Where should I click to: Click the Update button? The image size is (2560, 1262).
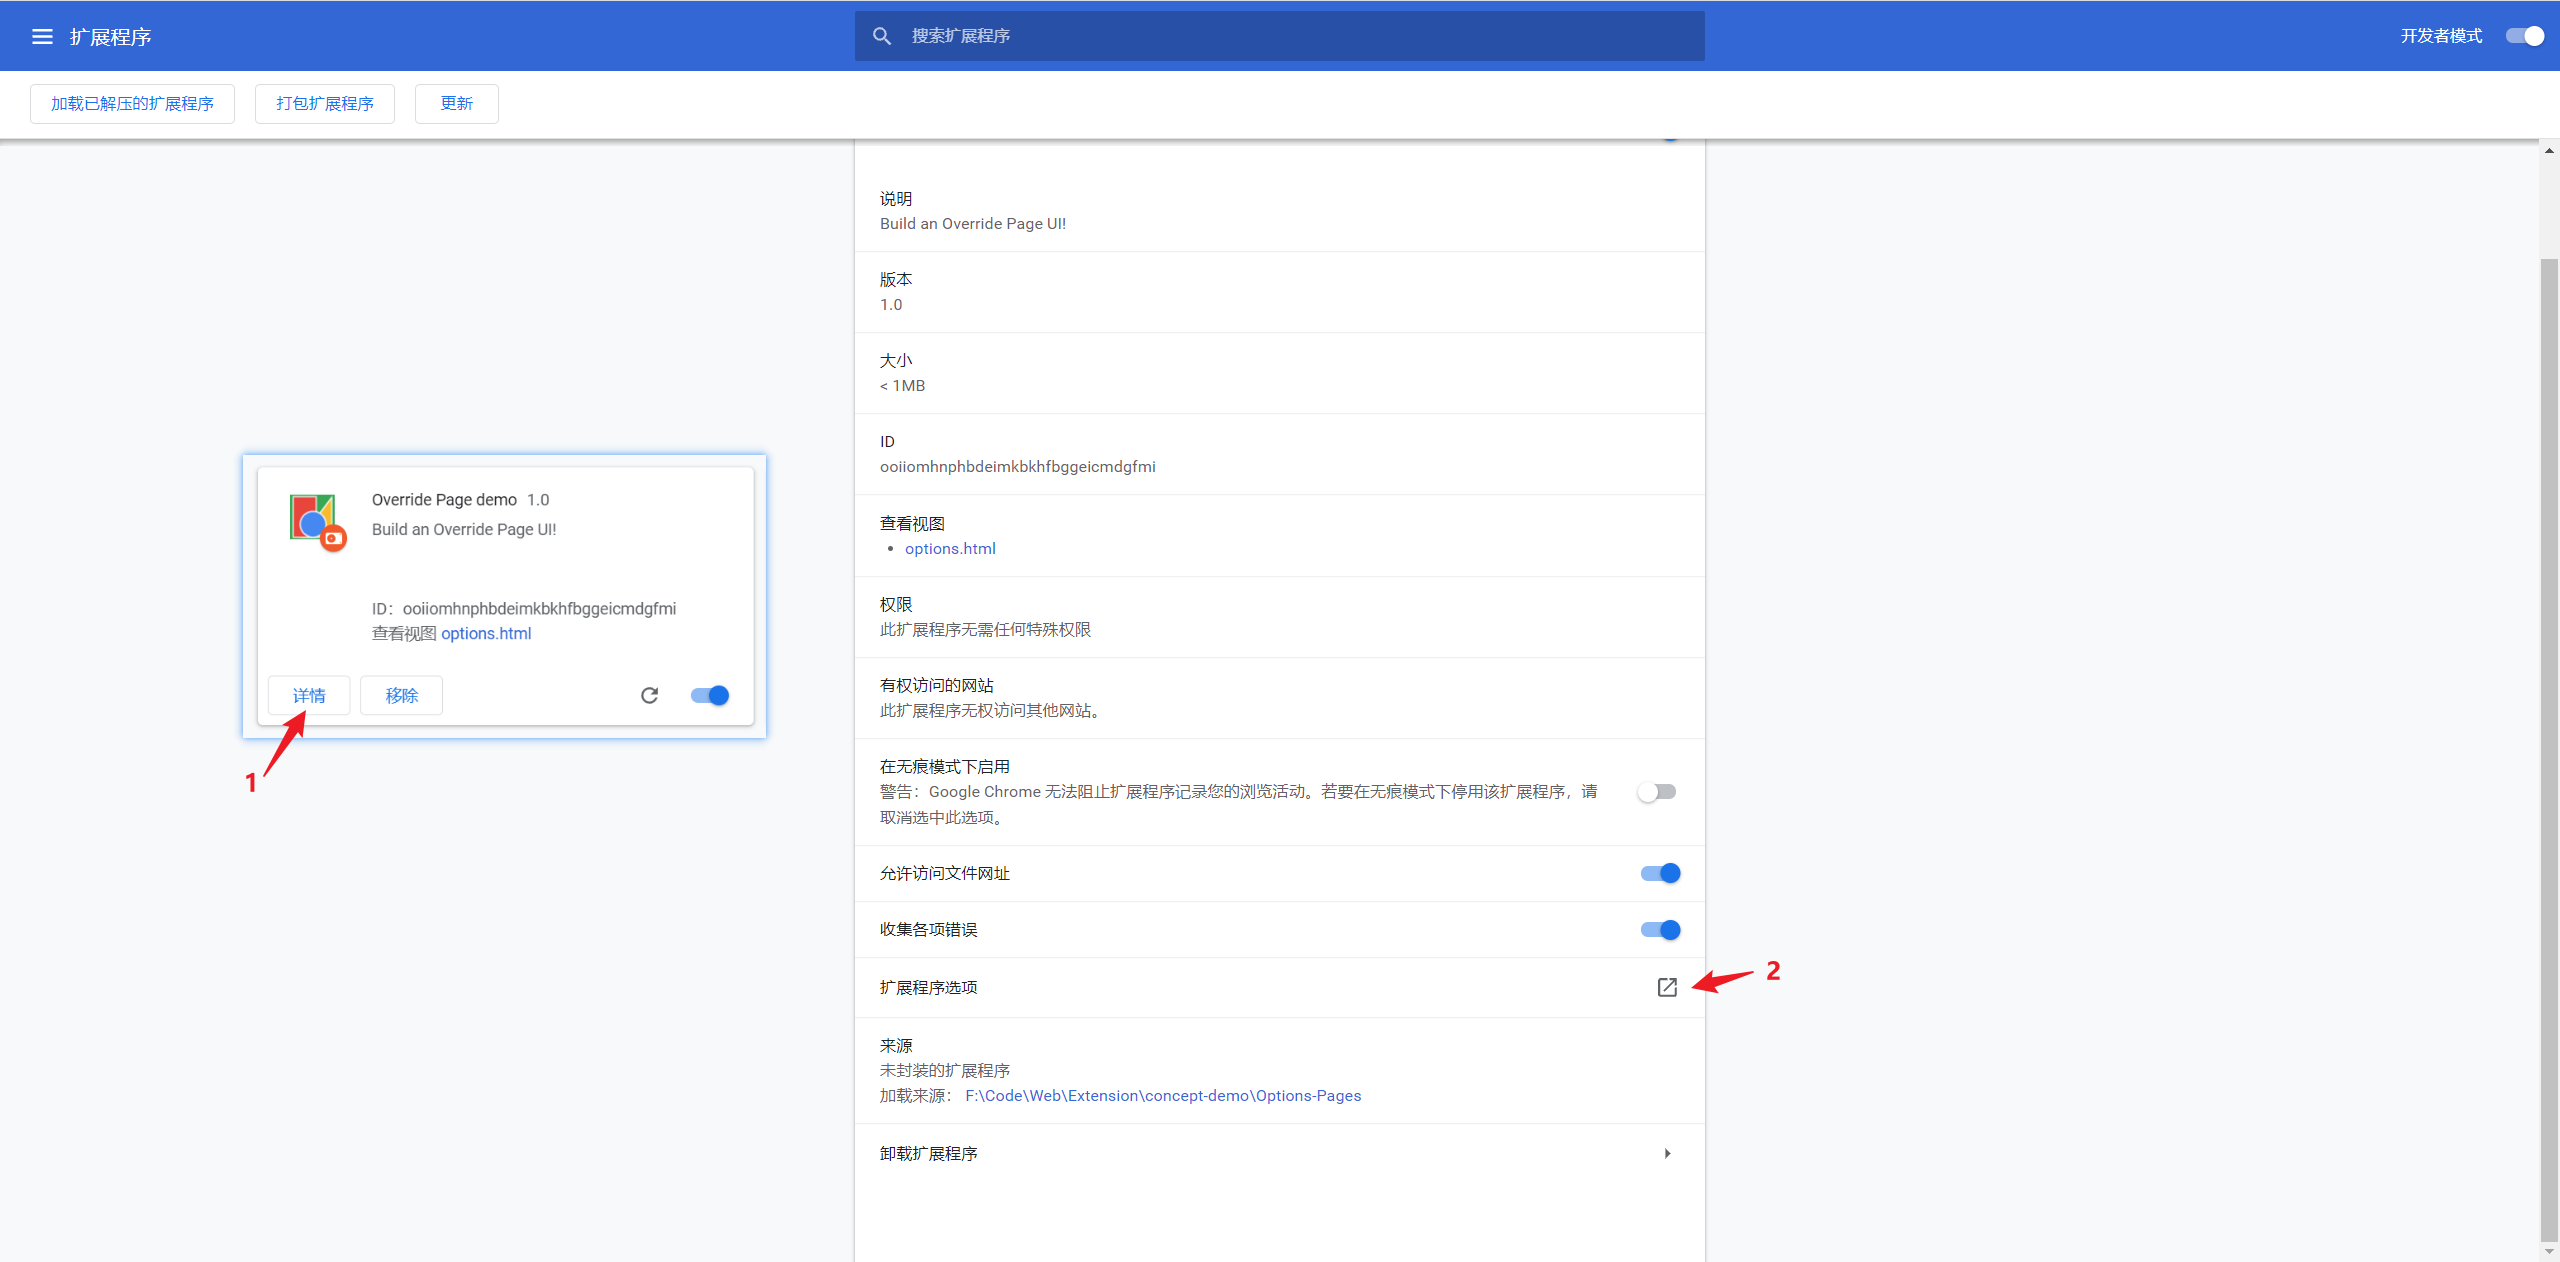[x=457, y=104]
